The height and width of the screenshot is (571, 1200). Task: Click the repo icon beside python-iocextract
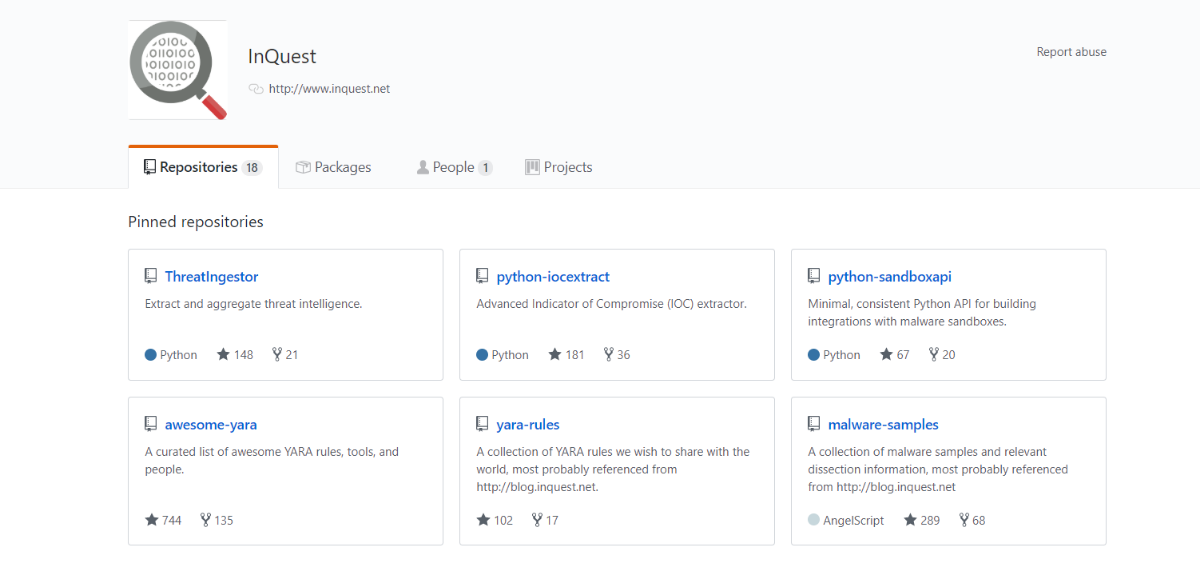click(482, 277)
